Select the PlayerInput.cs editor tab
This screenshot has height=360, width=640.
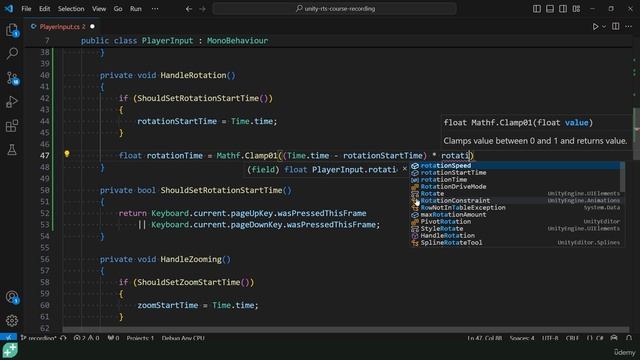point(62,27)
